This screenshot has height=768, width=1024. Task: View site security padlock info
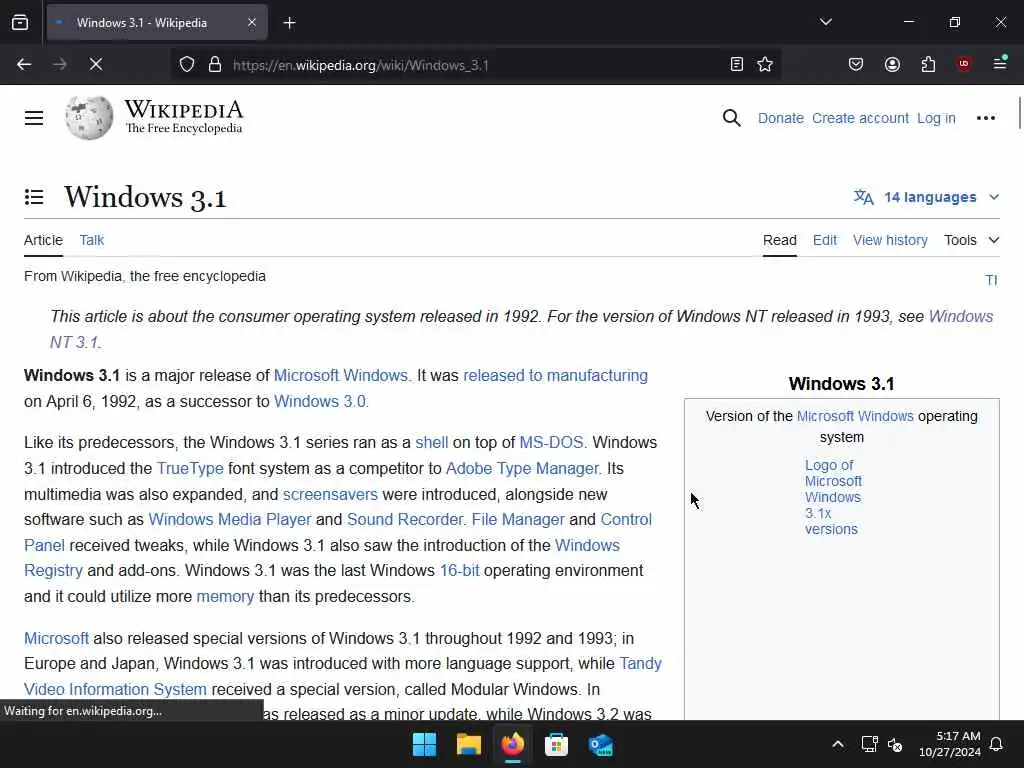click(x=215, y=65)
